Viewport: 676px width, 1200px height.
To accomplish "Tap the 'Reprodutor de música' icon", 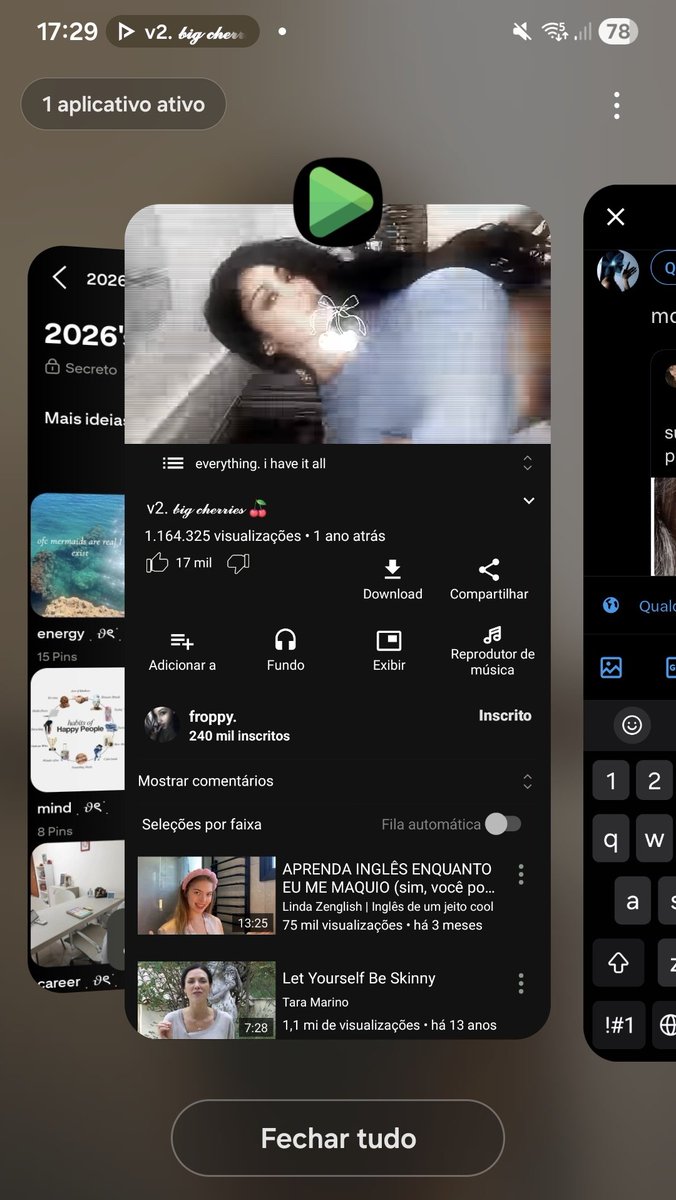I will (492, 635).
